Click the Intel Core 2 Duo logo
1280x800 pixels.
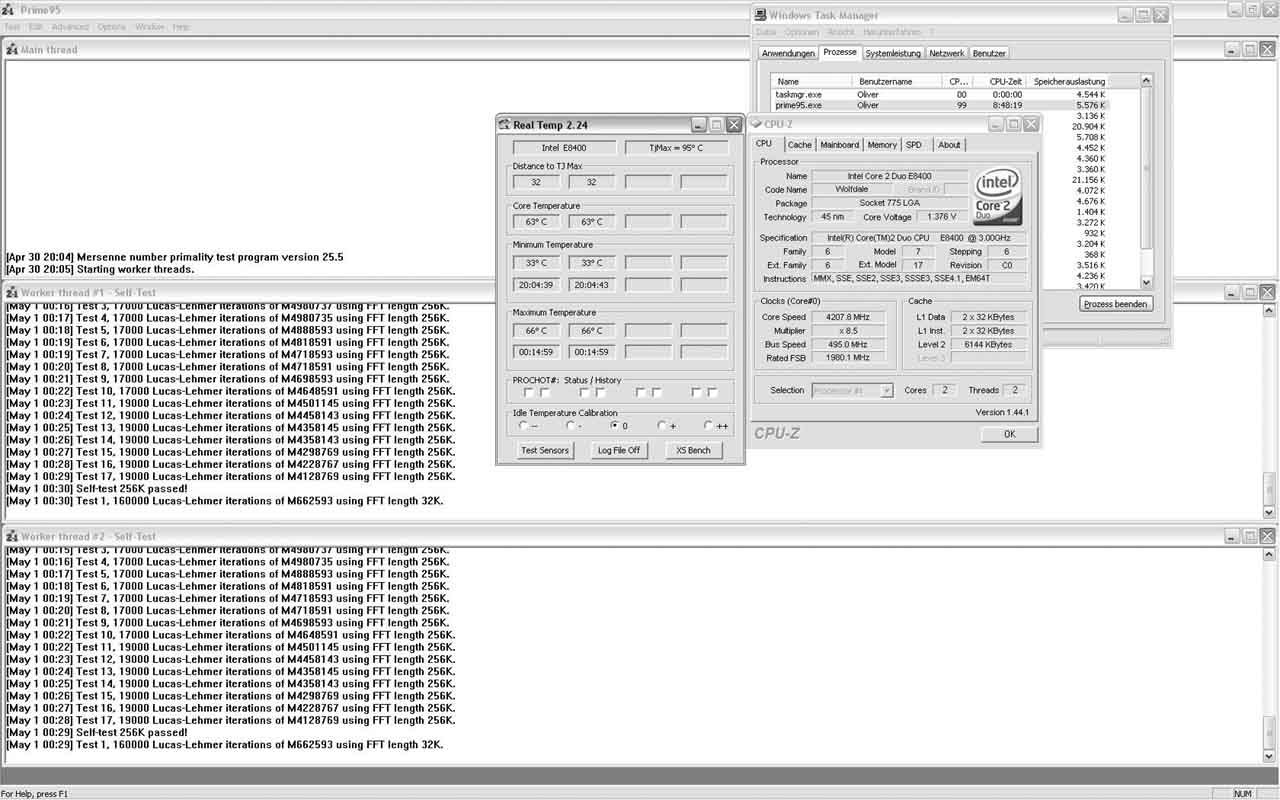click(x=998, y=196)
